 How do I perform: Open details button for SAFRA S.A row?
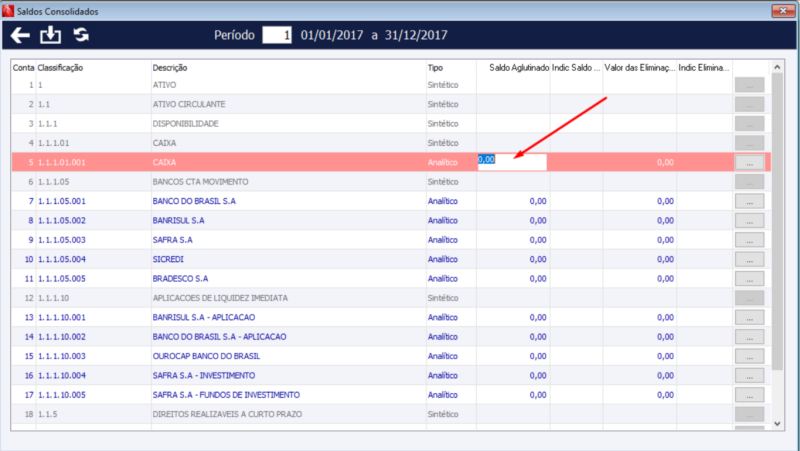[749, 240]
